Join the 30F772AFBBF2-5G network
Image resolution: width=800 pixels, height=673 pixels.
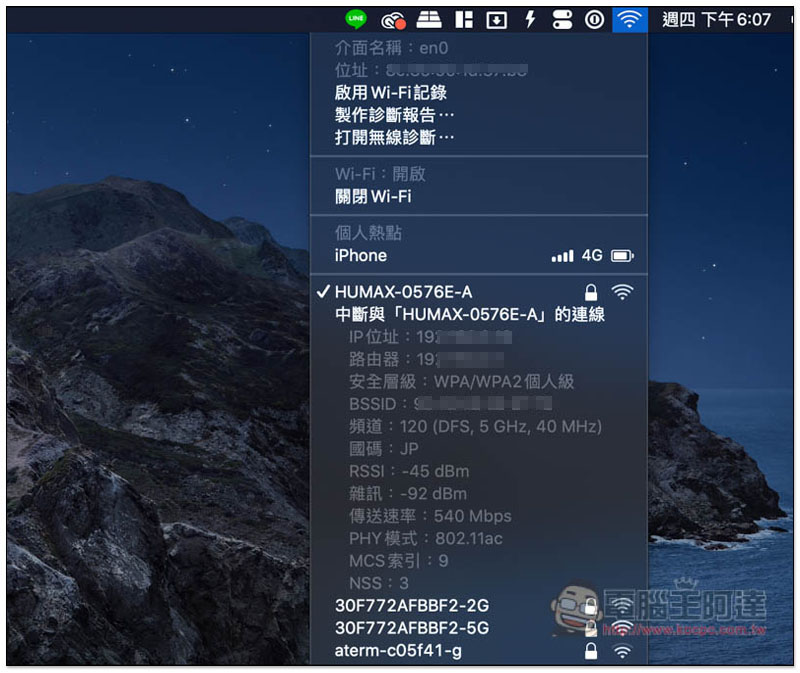412,628
